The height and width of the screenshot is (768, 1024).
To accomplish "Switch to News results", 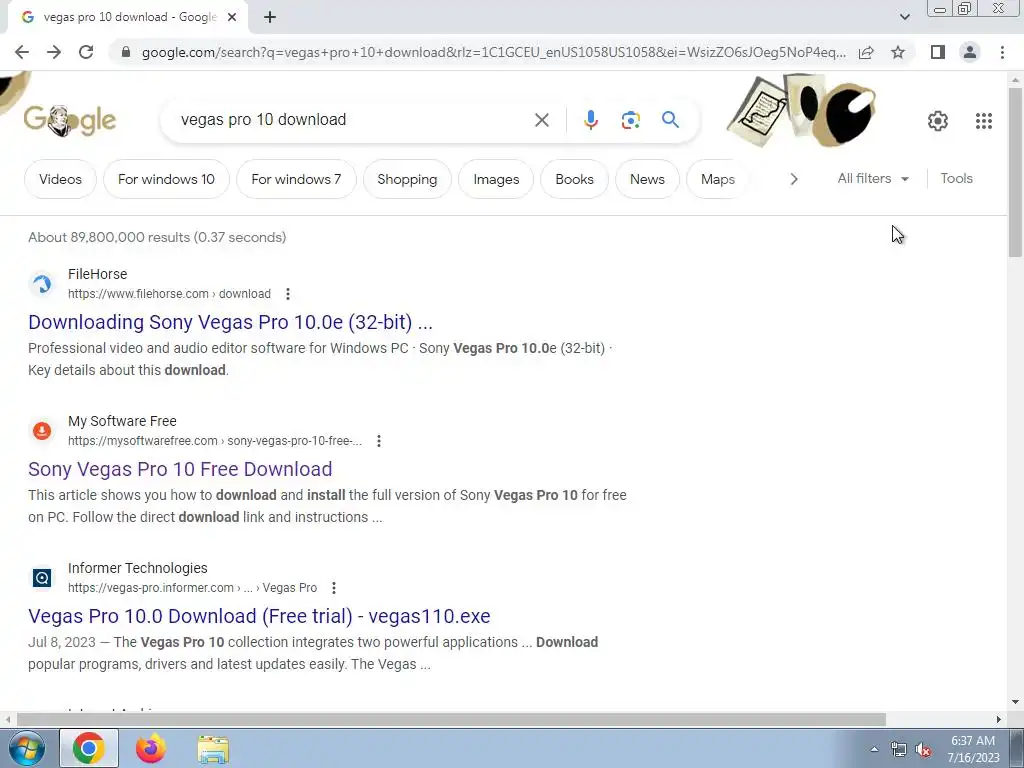I will (x=647, y=179).
